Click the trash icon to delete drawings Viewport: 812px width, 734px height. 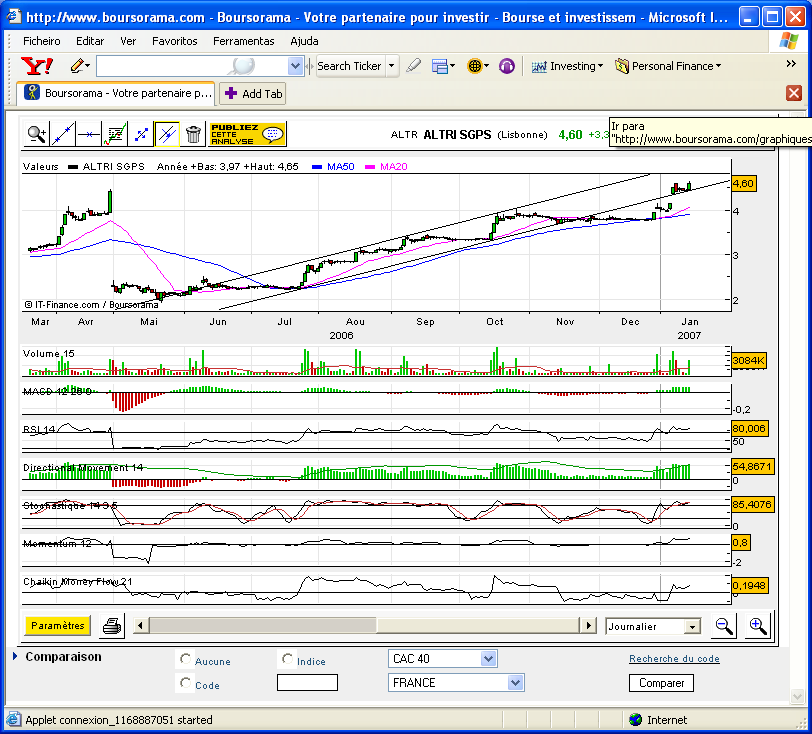tap(193, 135)
